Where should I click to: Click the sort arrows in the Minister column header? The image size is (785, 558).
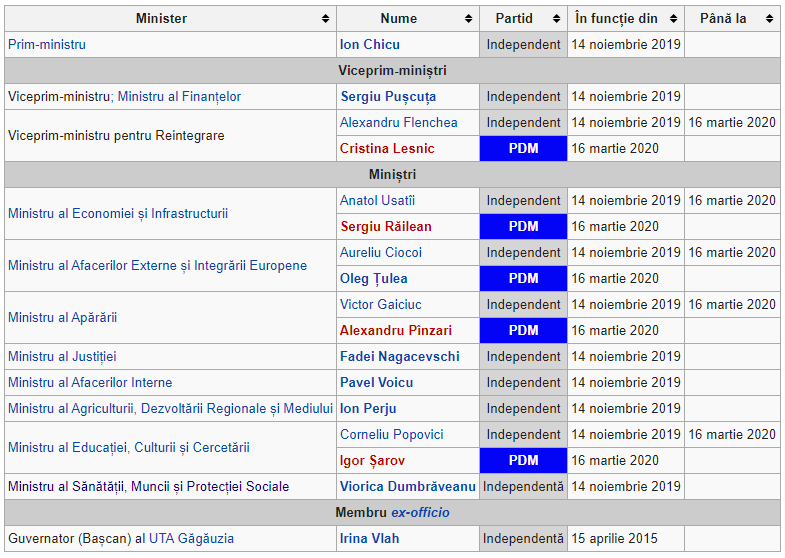(x=326, y=19)
